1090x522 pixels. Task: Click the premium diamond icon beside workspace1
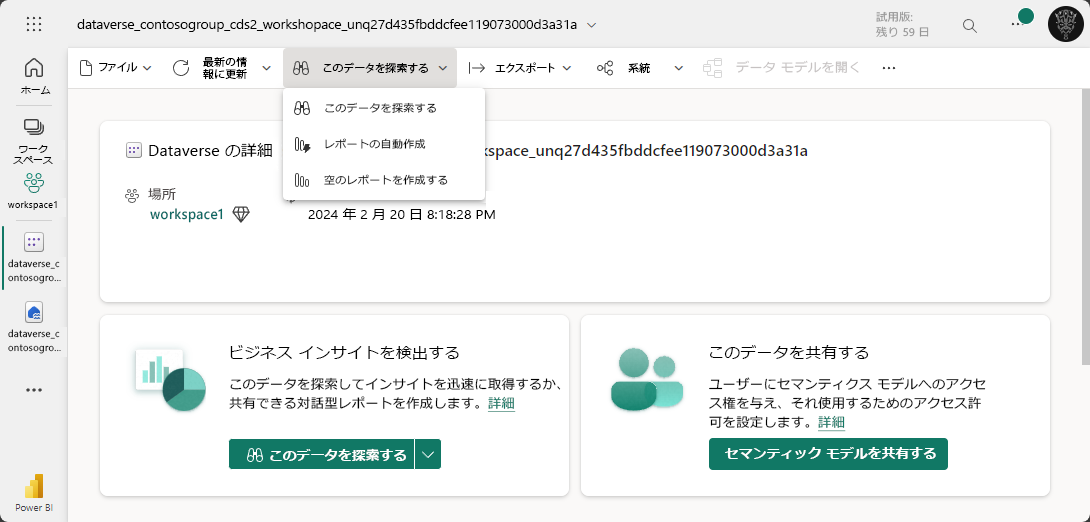coord(241,215)
